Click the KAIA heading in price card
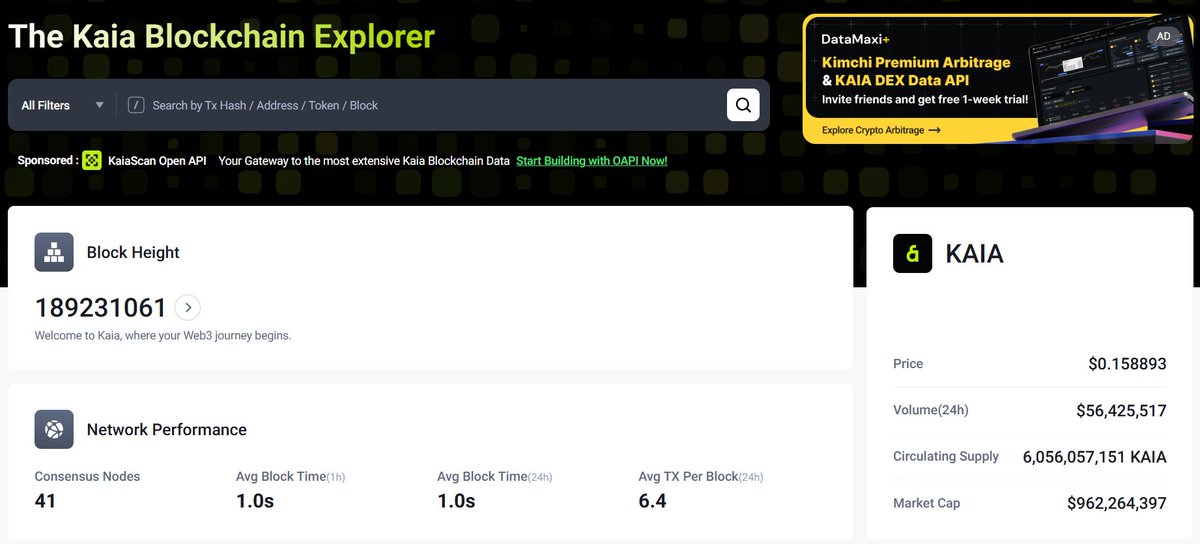Viewport: 1200px width, 544px height. (x=974, y=254)
